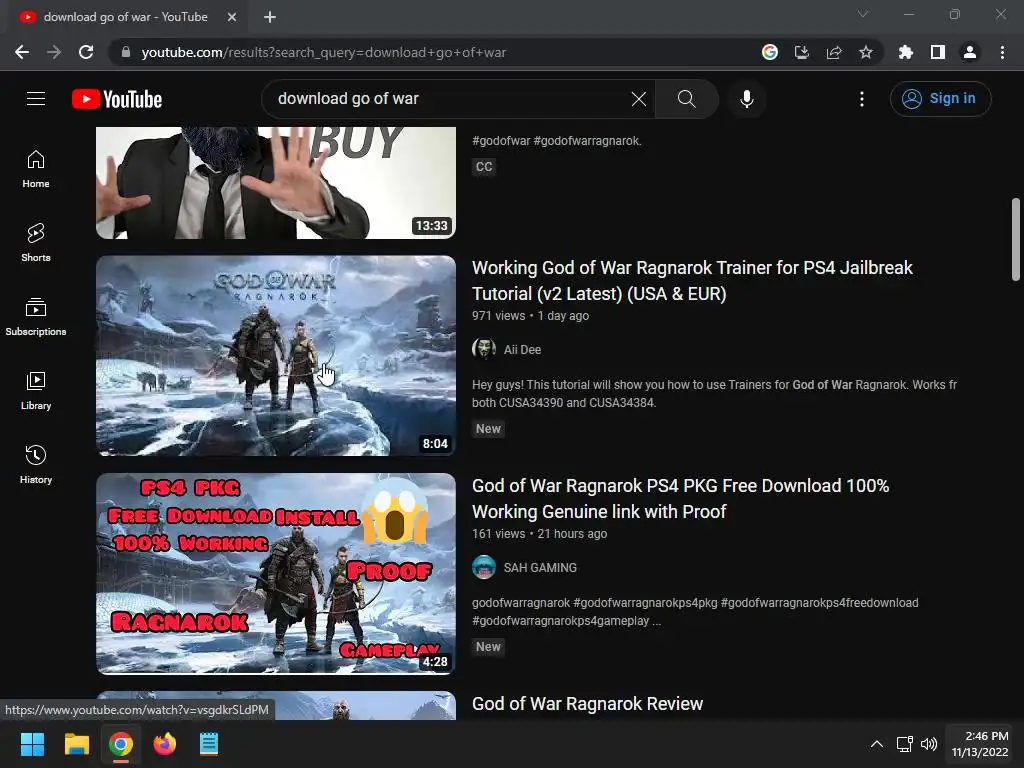Image resolution: width=1024 pixels, height=768 pixels.
Task: Open Chrome's three-dot menu
Action: pos(1002,52)
